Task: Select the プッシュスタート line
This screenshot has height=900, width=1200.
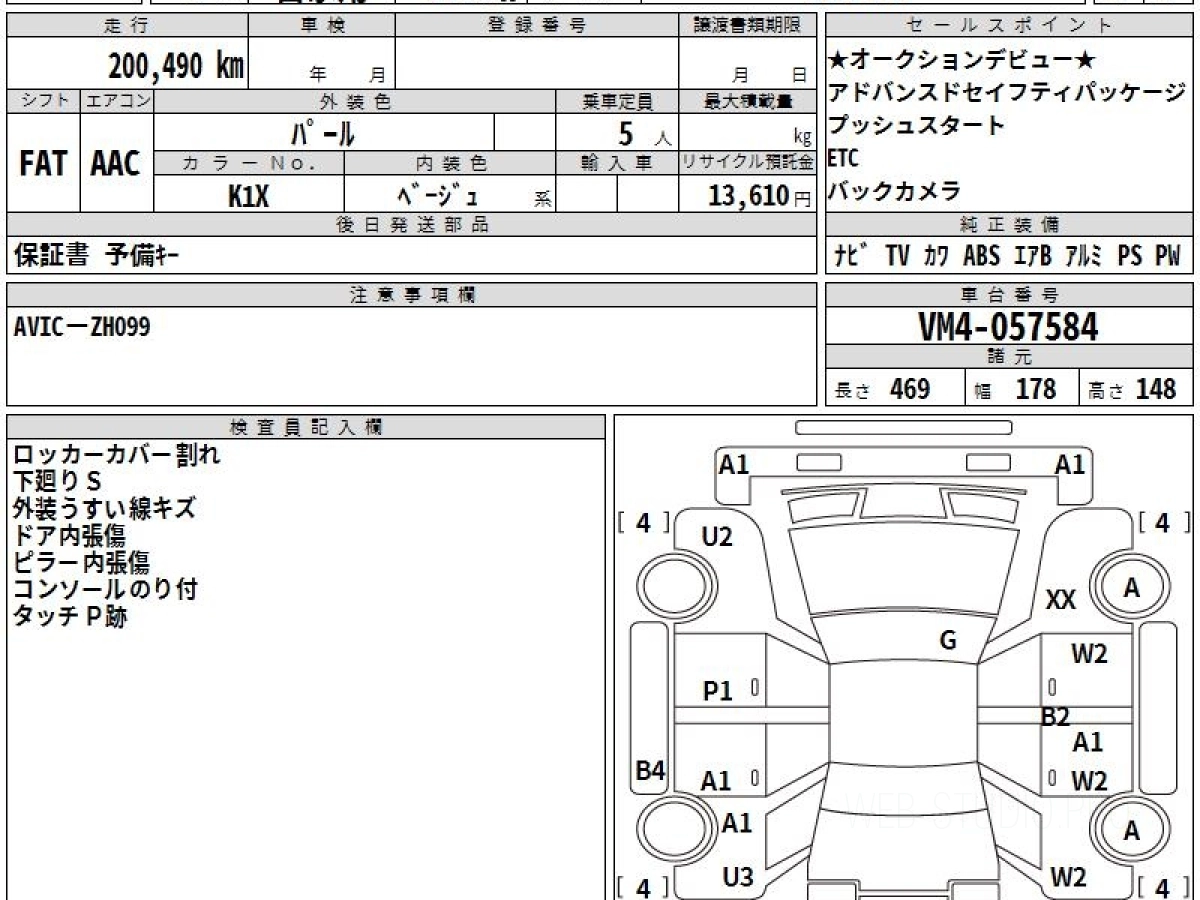Action: point(916,126)
